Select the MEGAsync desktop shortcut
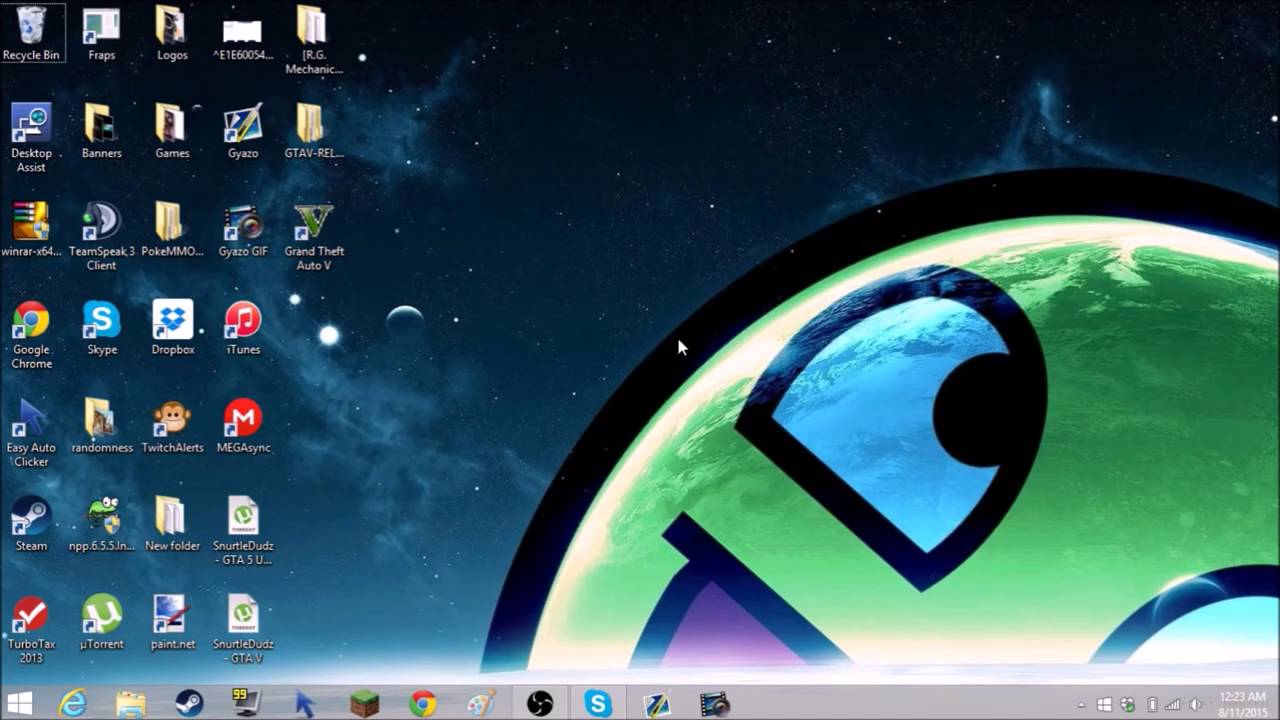 [242, 425]
